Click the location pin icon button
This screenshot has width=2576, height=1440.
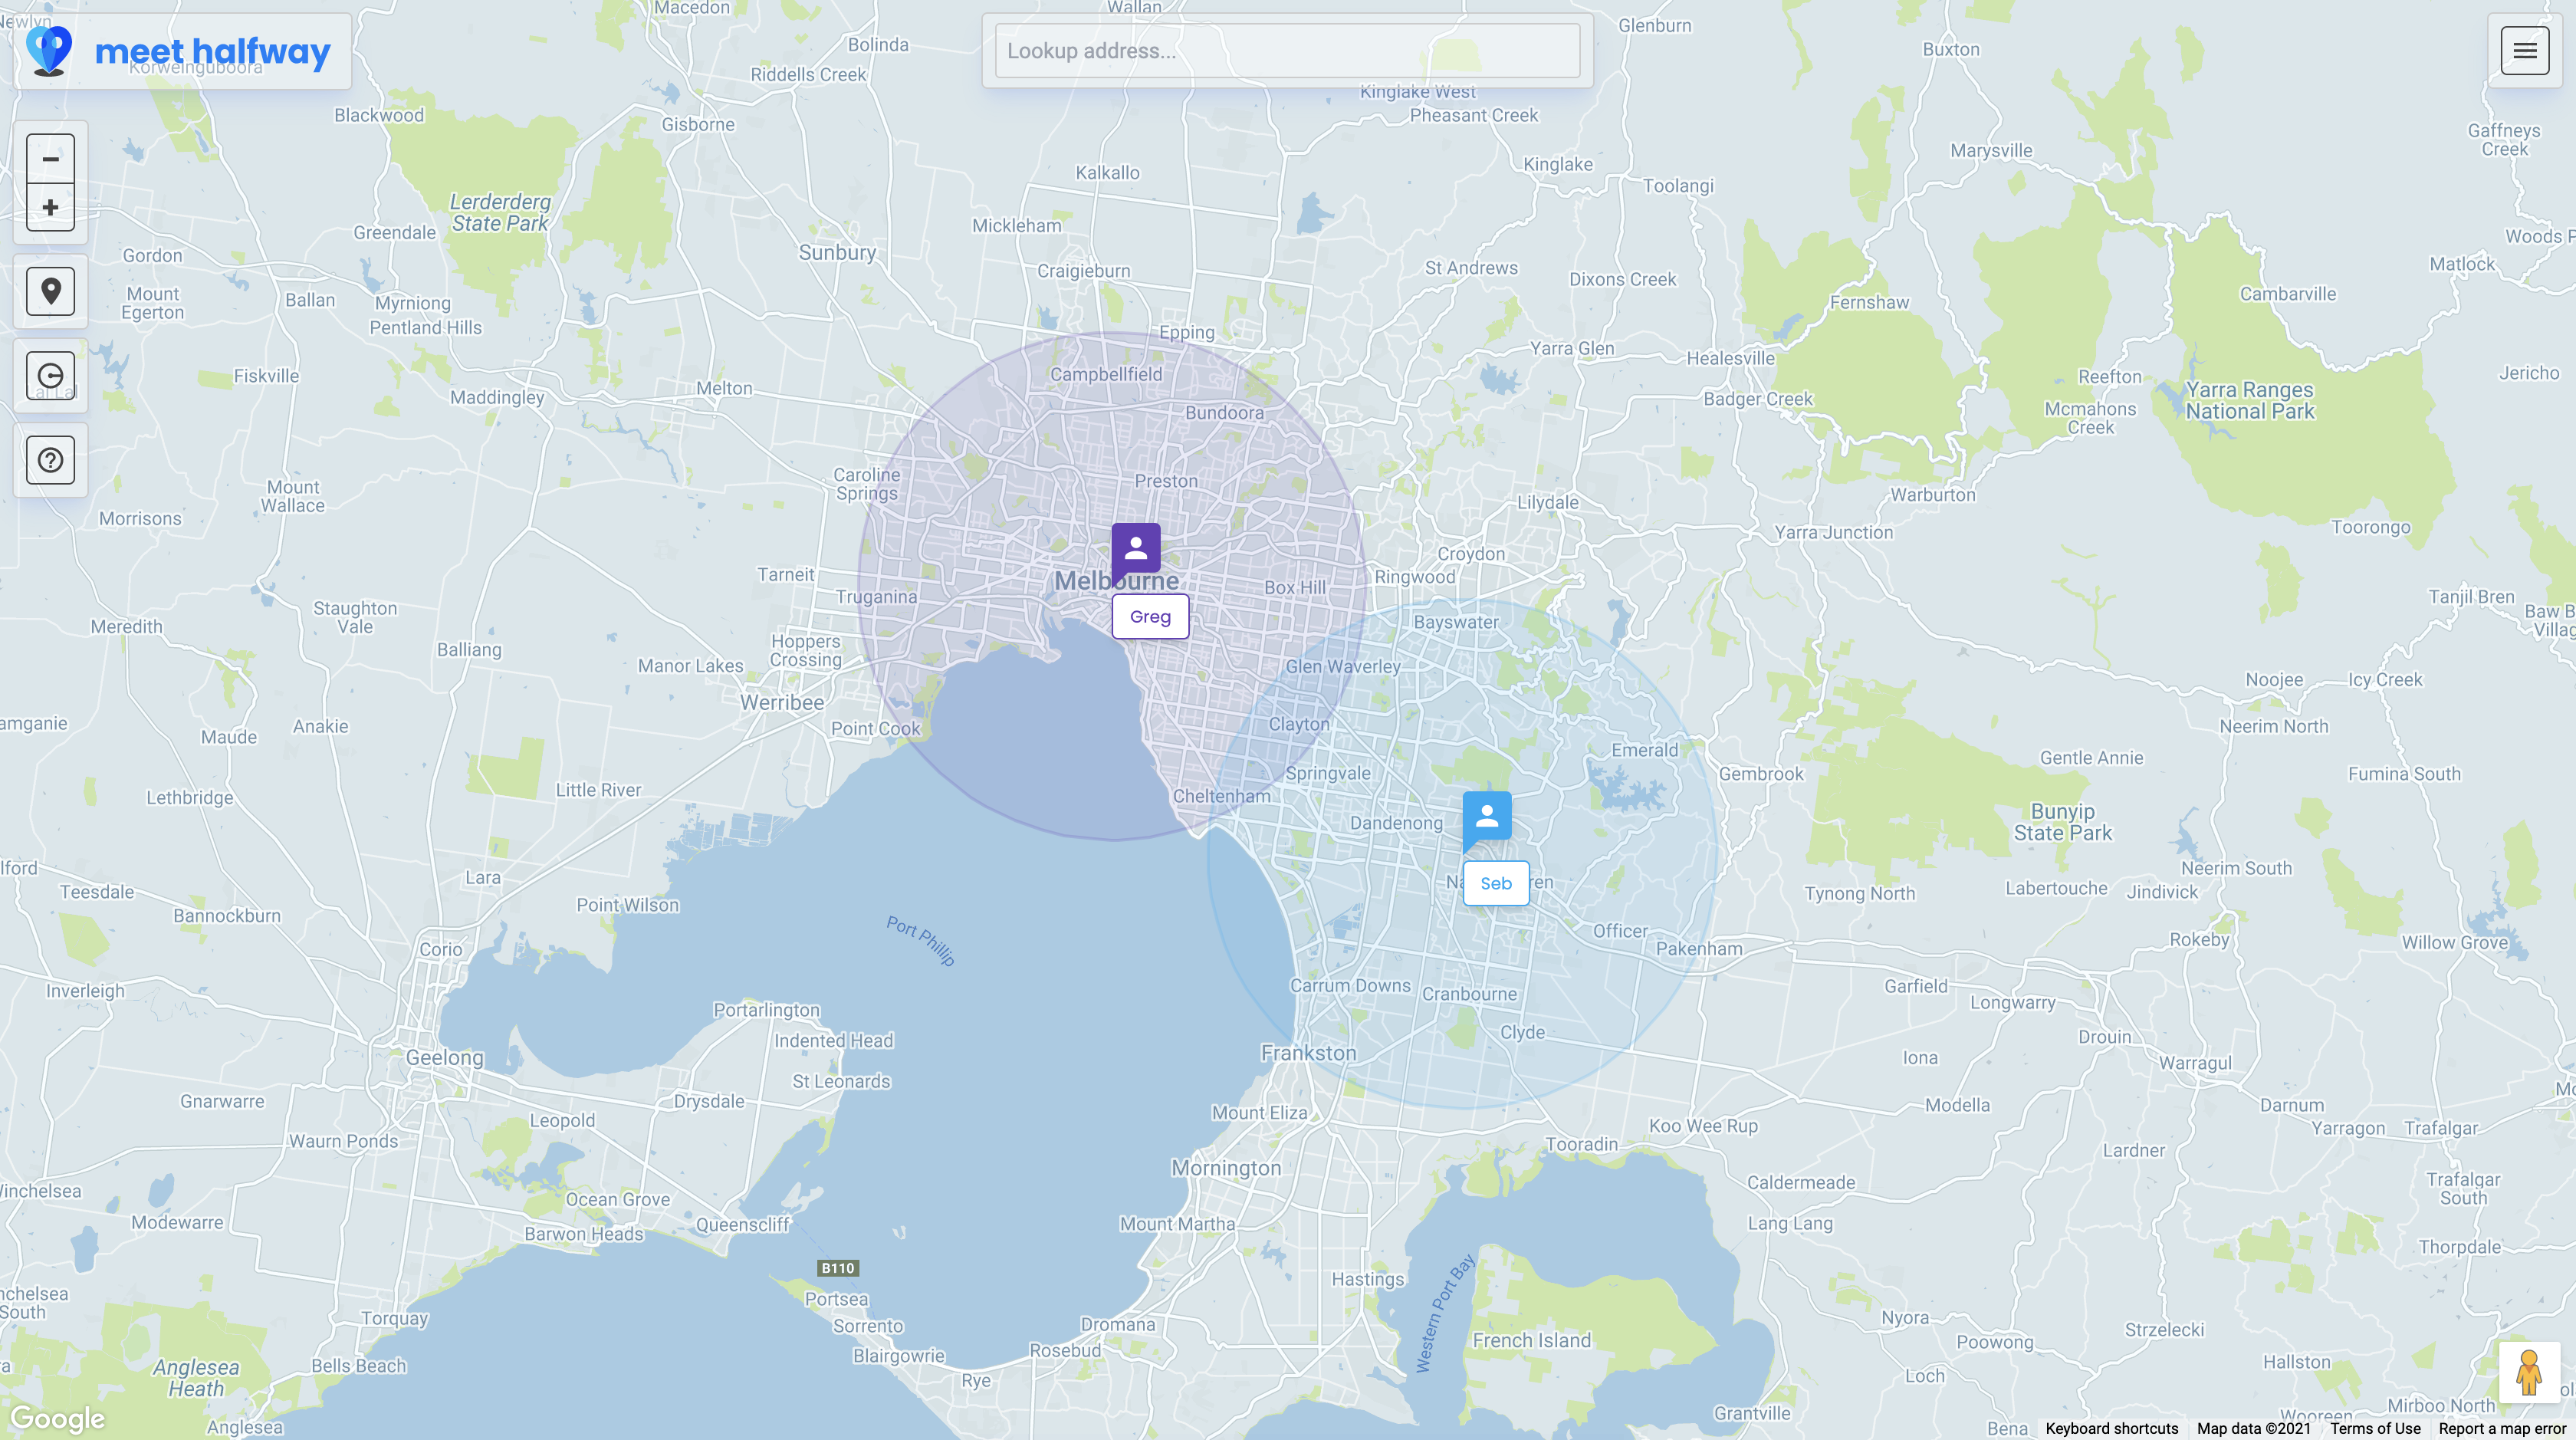[x=50, y=292]
